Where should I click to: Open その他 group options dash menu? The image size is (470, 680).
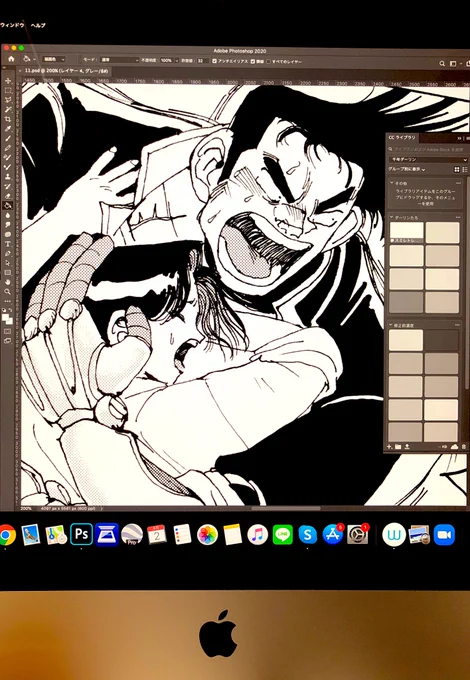[458, 183]
